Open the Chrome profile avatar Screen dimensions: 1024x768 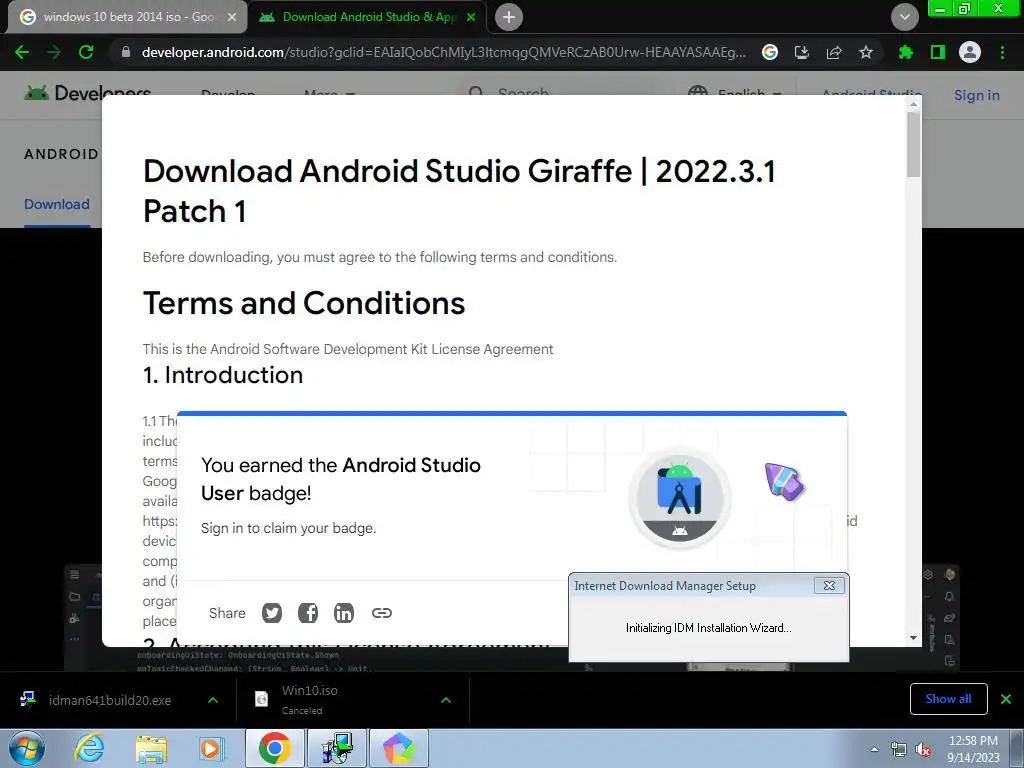coord(970,52)
